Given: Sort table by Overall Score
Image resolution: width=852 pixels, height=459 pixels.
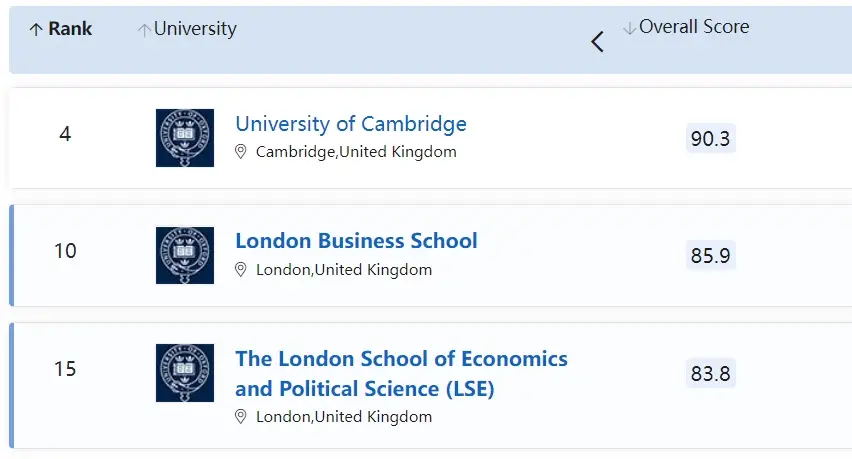Looking at the screenshot, I should pos(693,27).
